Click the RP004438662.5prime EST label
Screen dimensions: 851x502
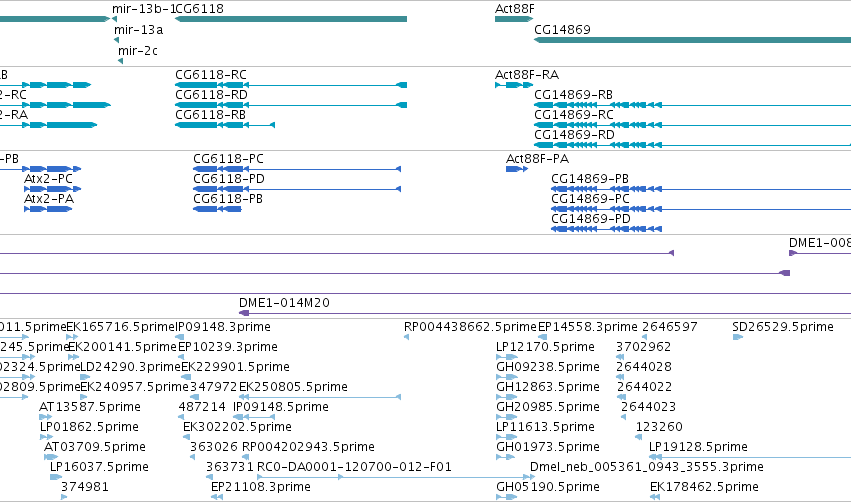[x=470, y=327]
